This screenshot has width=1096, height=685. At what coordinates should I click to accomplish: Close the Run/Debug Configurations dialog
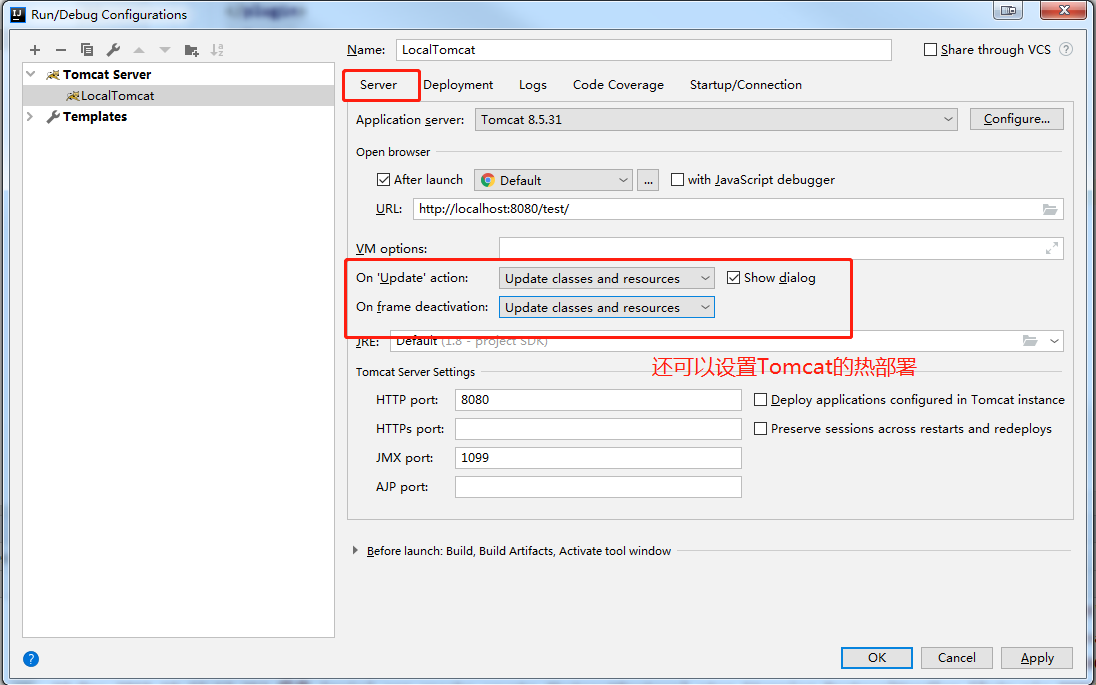(x=1064, y=10)
